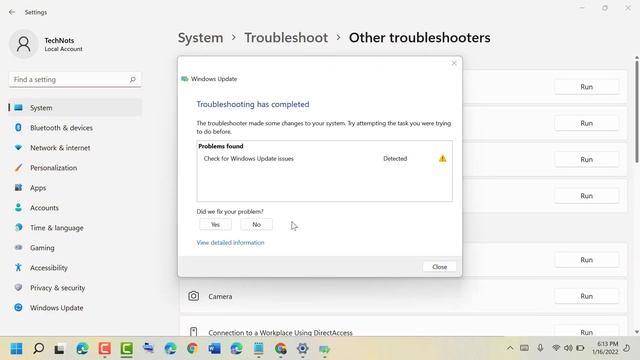This screenshot has height=360, width=640.
Task: Click the troubleshooter icon on the taskbar
Action: [324, 349]
